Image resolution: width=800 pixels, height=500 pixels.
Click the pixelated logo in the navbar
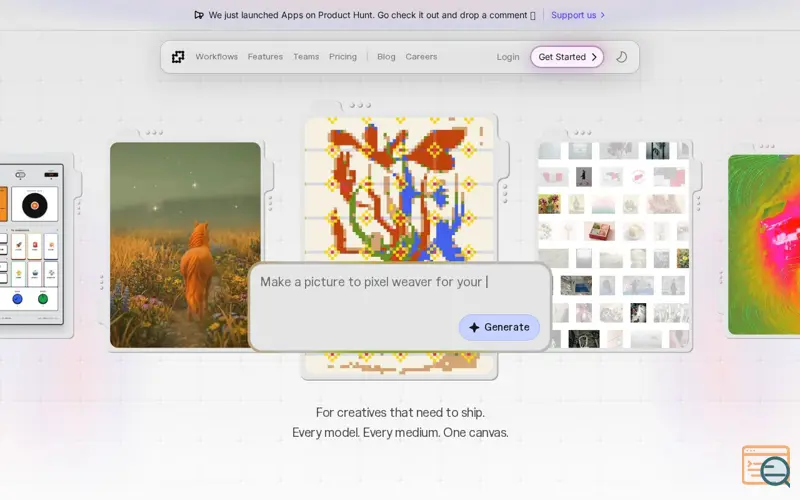pos(178,57)
